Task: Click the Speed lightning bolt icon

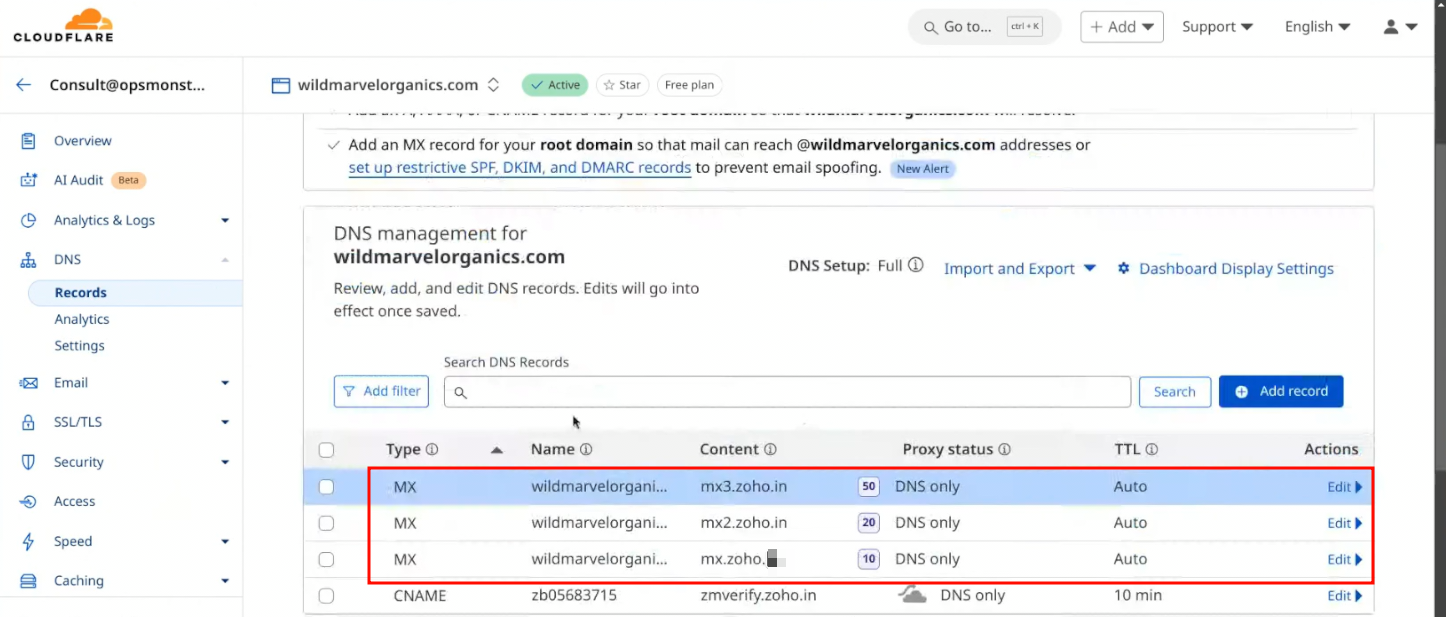Action: (29, 541)
